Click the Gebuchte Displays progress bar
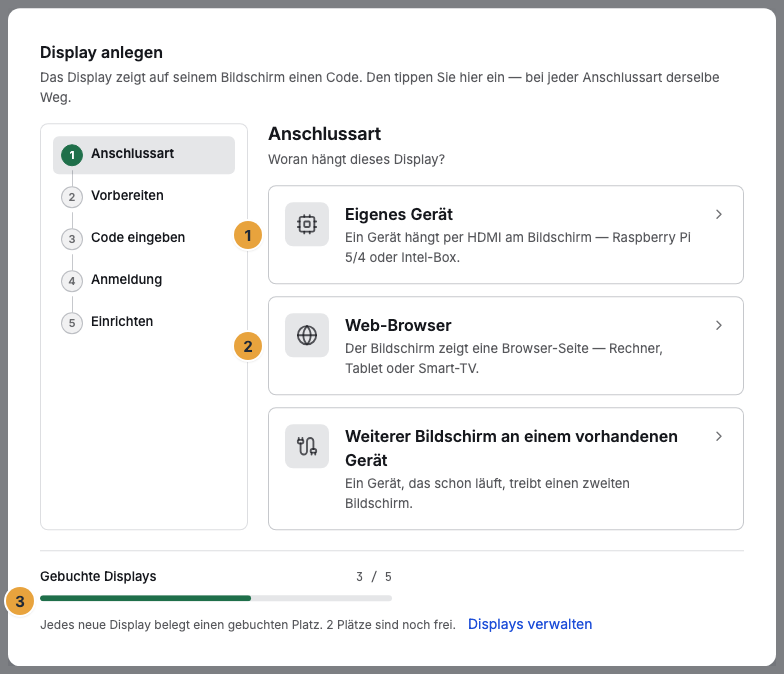The image size is (784, 674). [216, 598]
